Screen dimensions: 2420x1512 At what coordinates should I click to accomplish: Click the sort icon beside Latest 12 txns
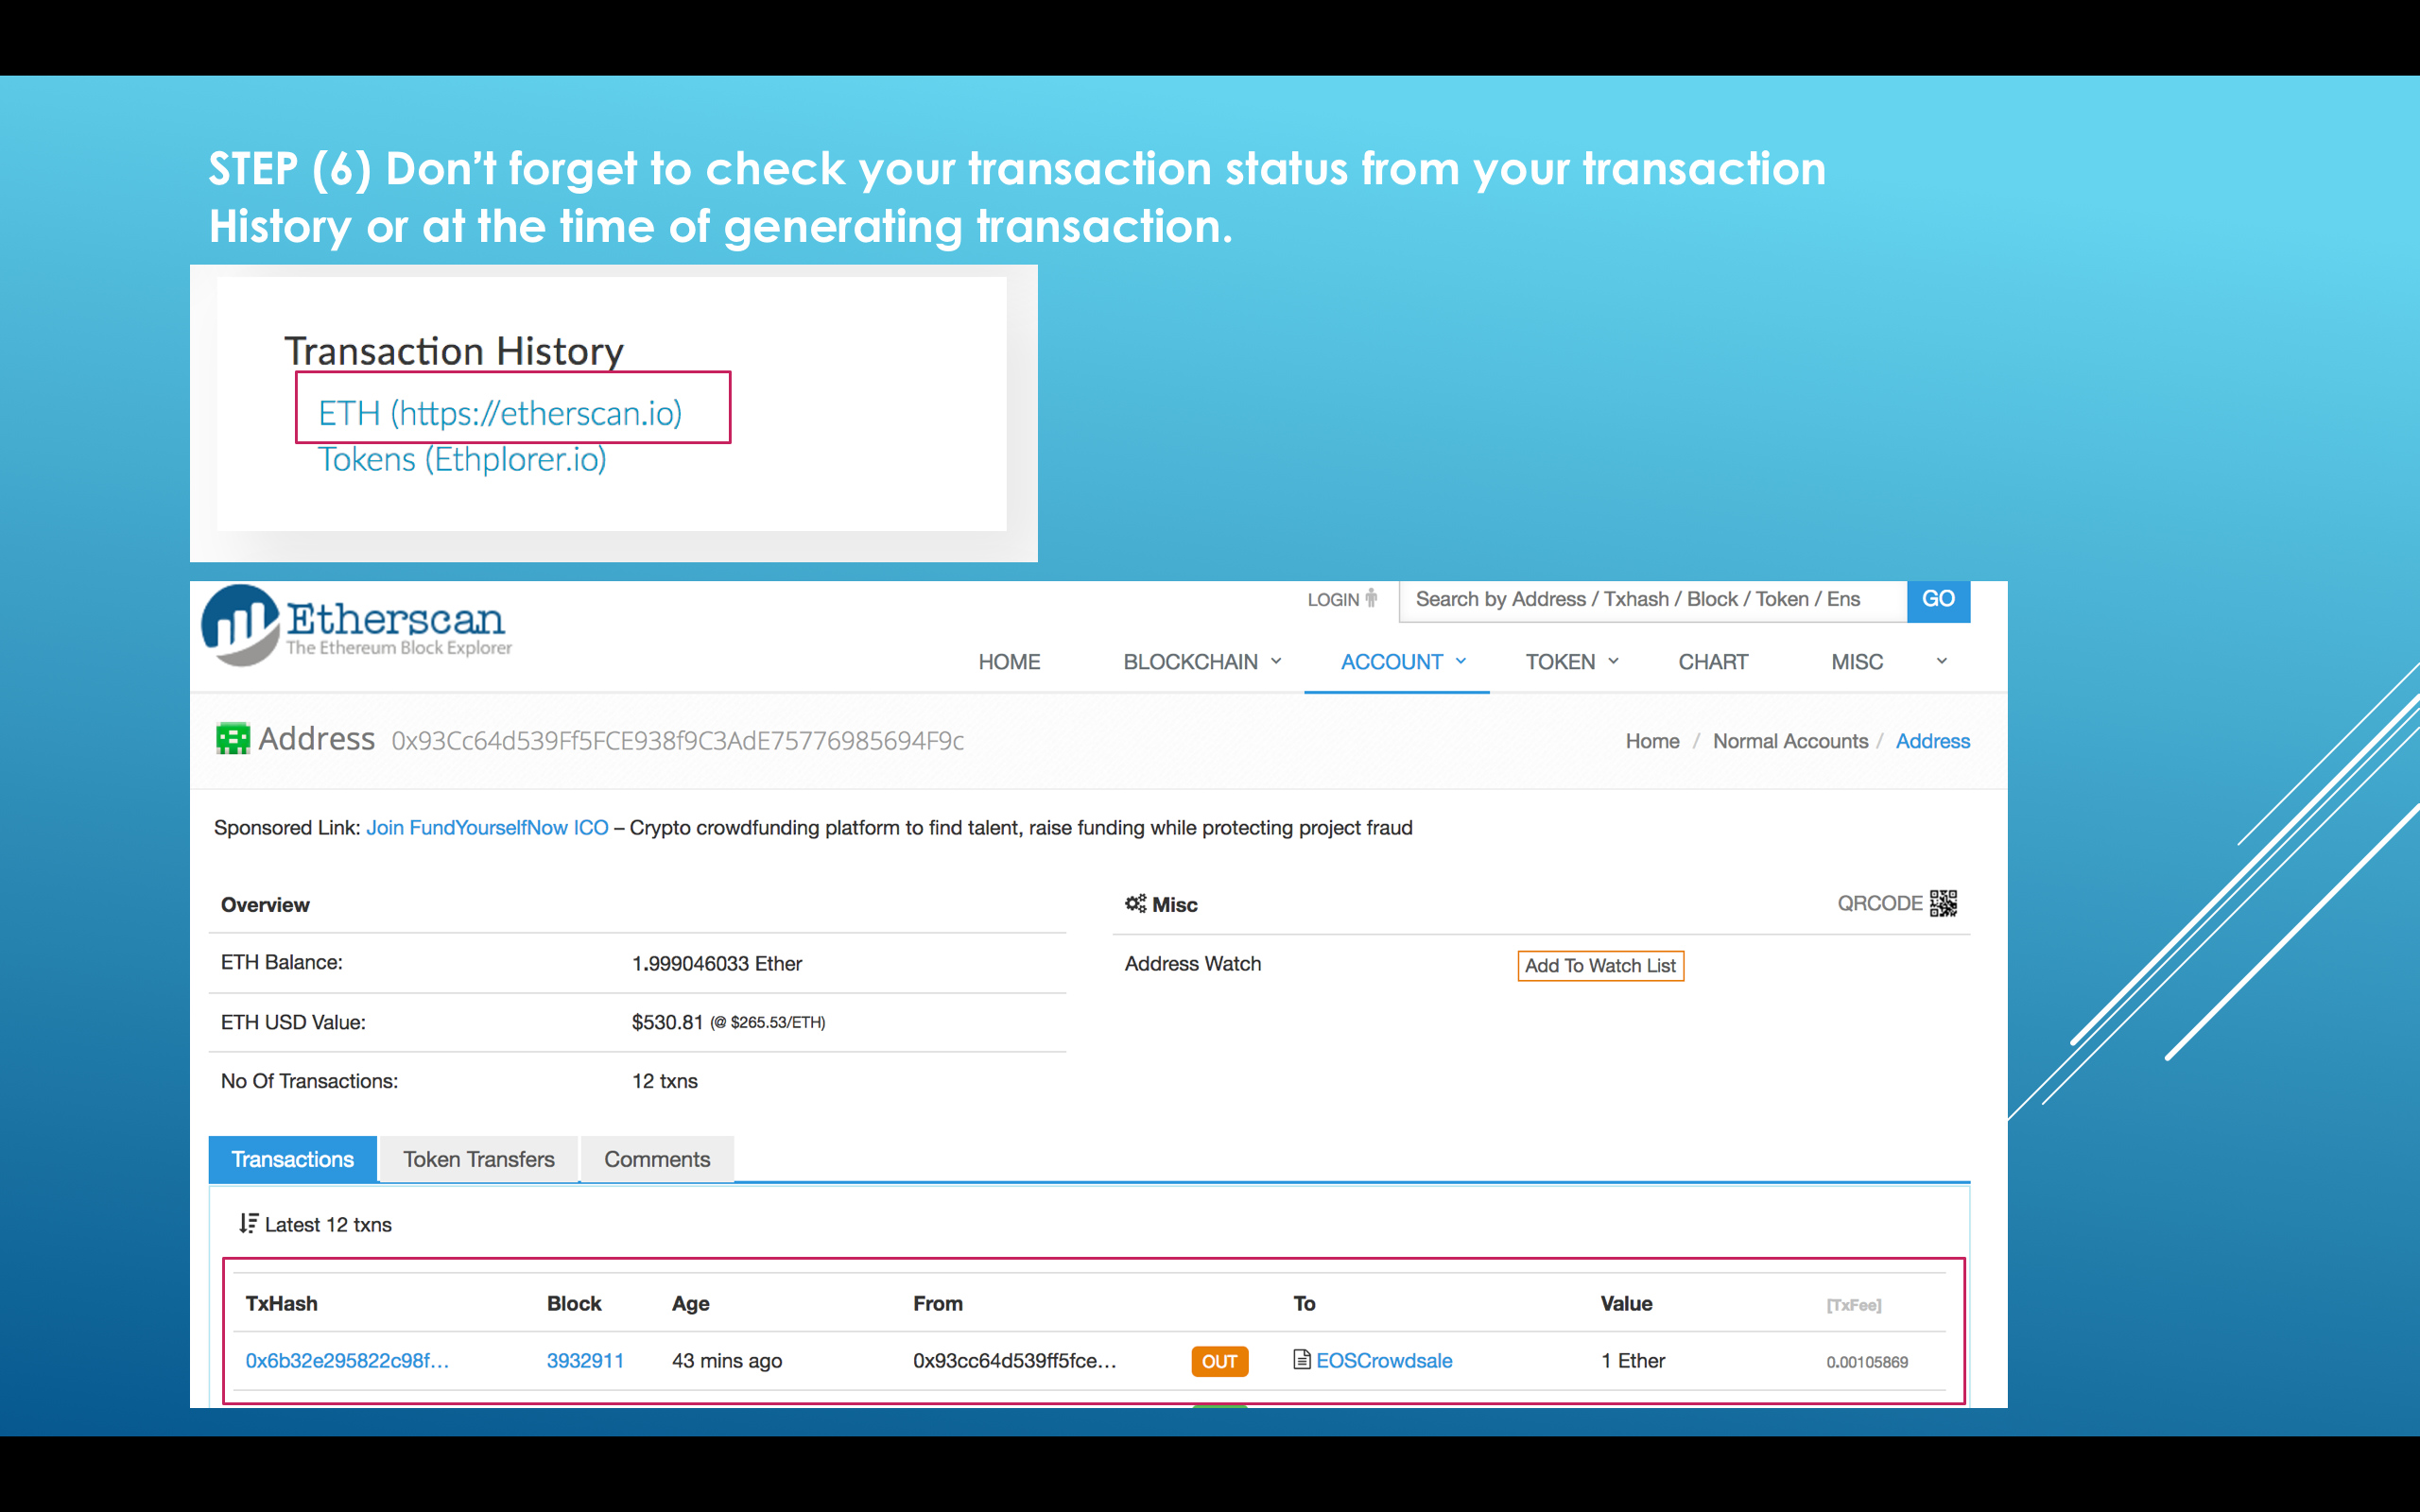click(248, 1223)
